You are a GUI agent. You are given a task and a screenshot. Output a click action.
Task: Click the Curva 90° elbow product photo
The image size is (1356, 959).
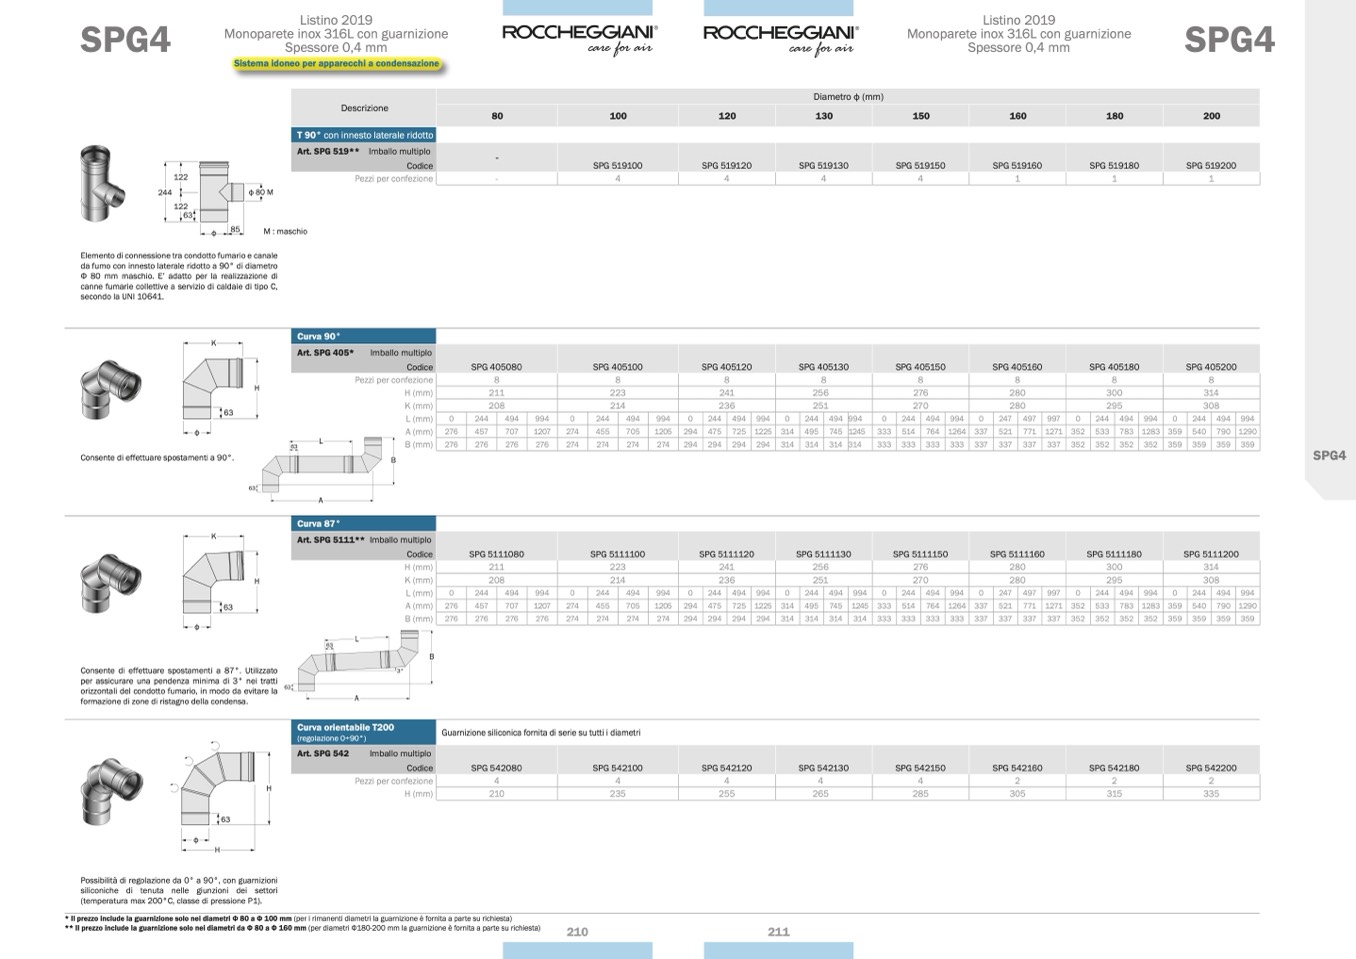[x=110, y=388]
